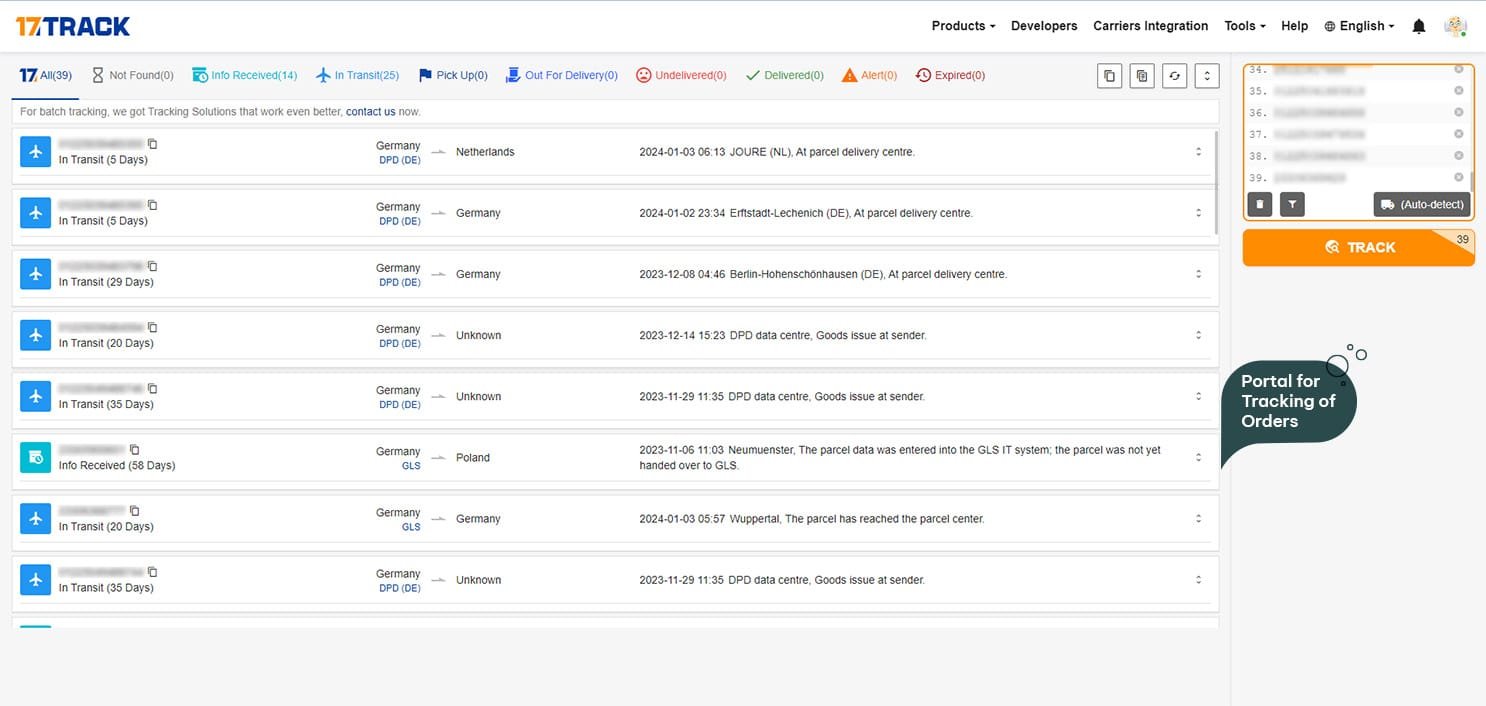This screenshot has width=1486, height=706.
Task: Follow the "contact us" link
Action: [x=370, y=112]
